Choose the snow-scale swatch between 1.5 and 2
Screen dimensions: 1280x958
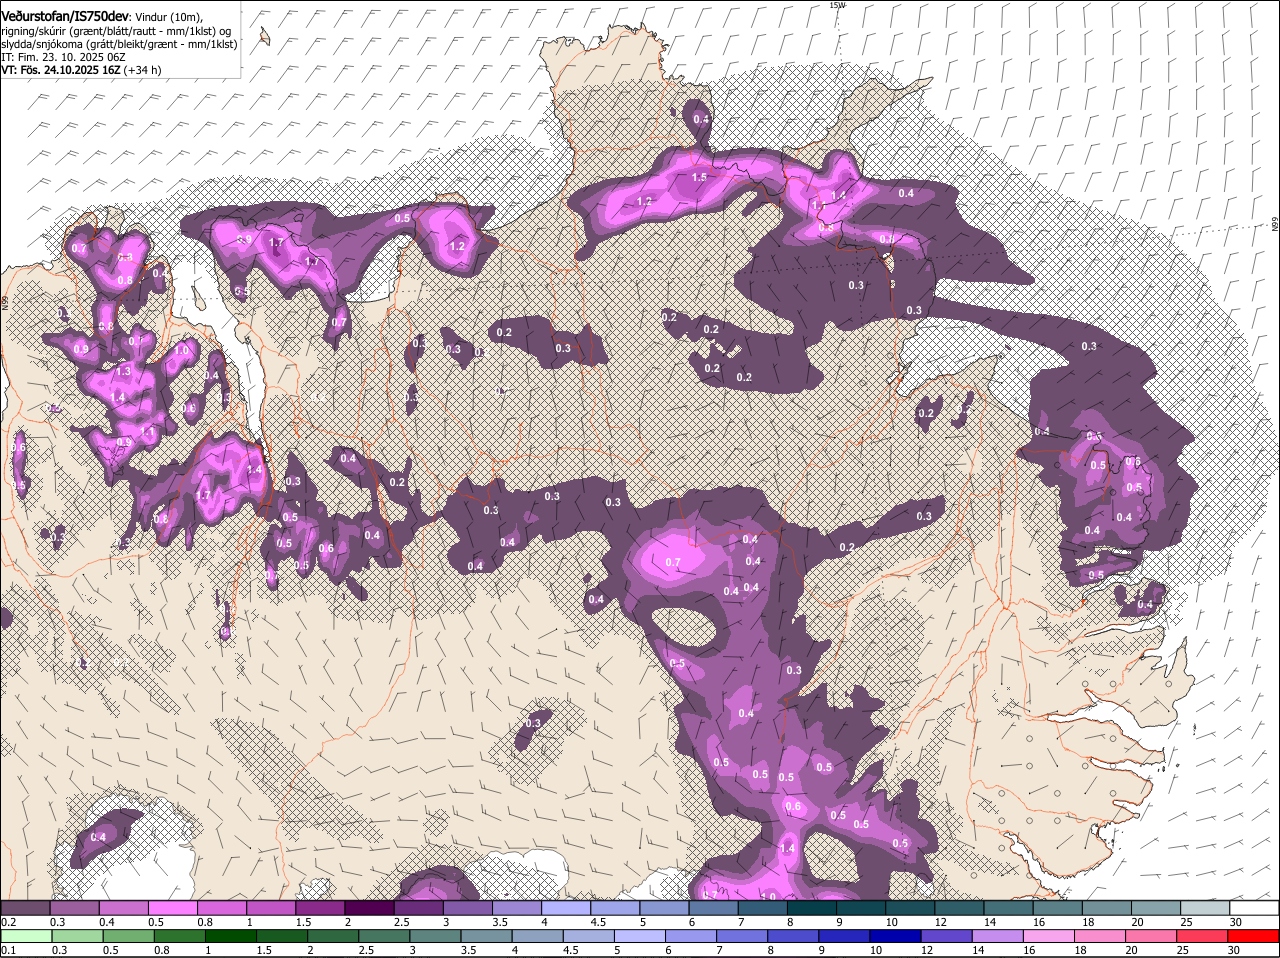(x=320, y=908)
